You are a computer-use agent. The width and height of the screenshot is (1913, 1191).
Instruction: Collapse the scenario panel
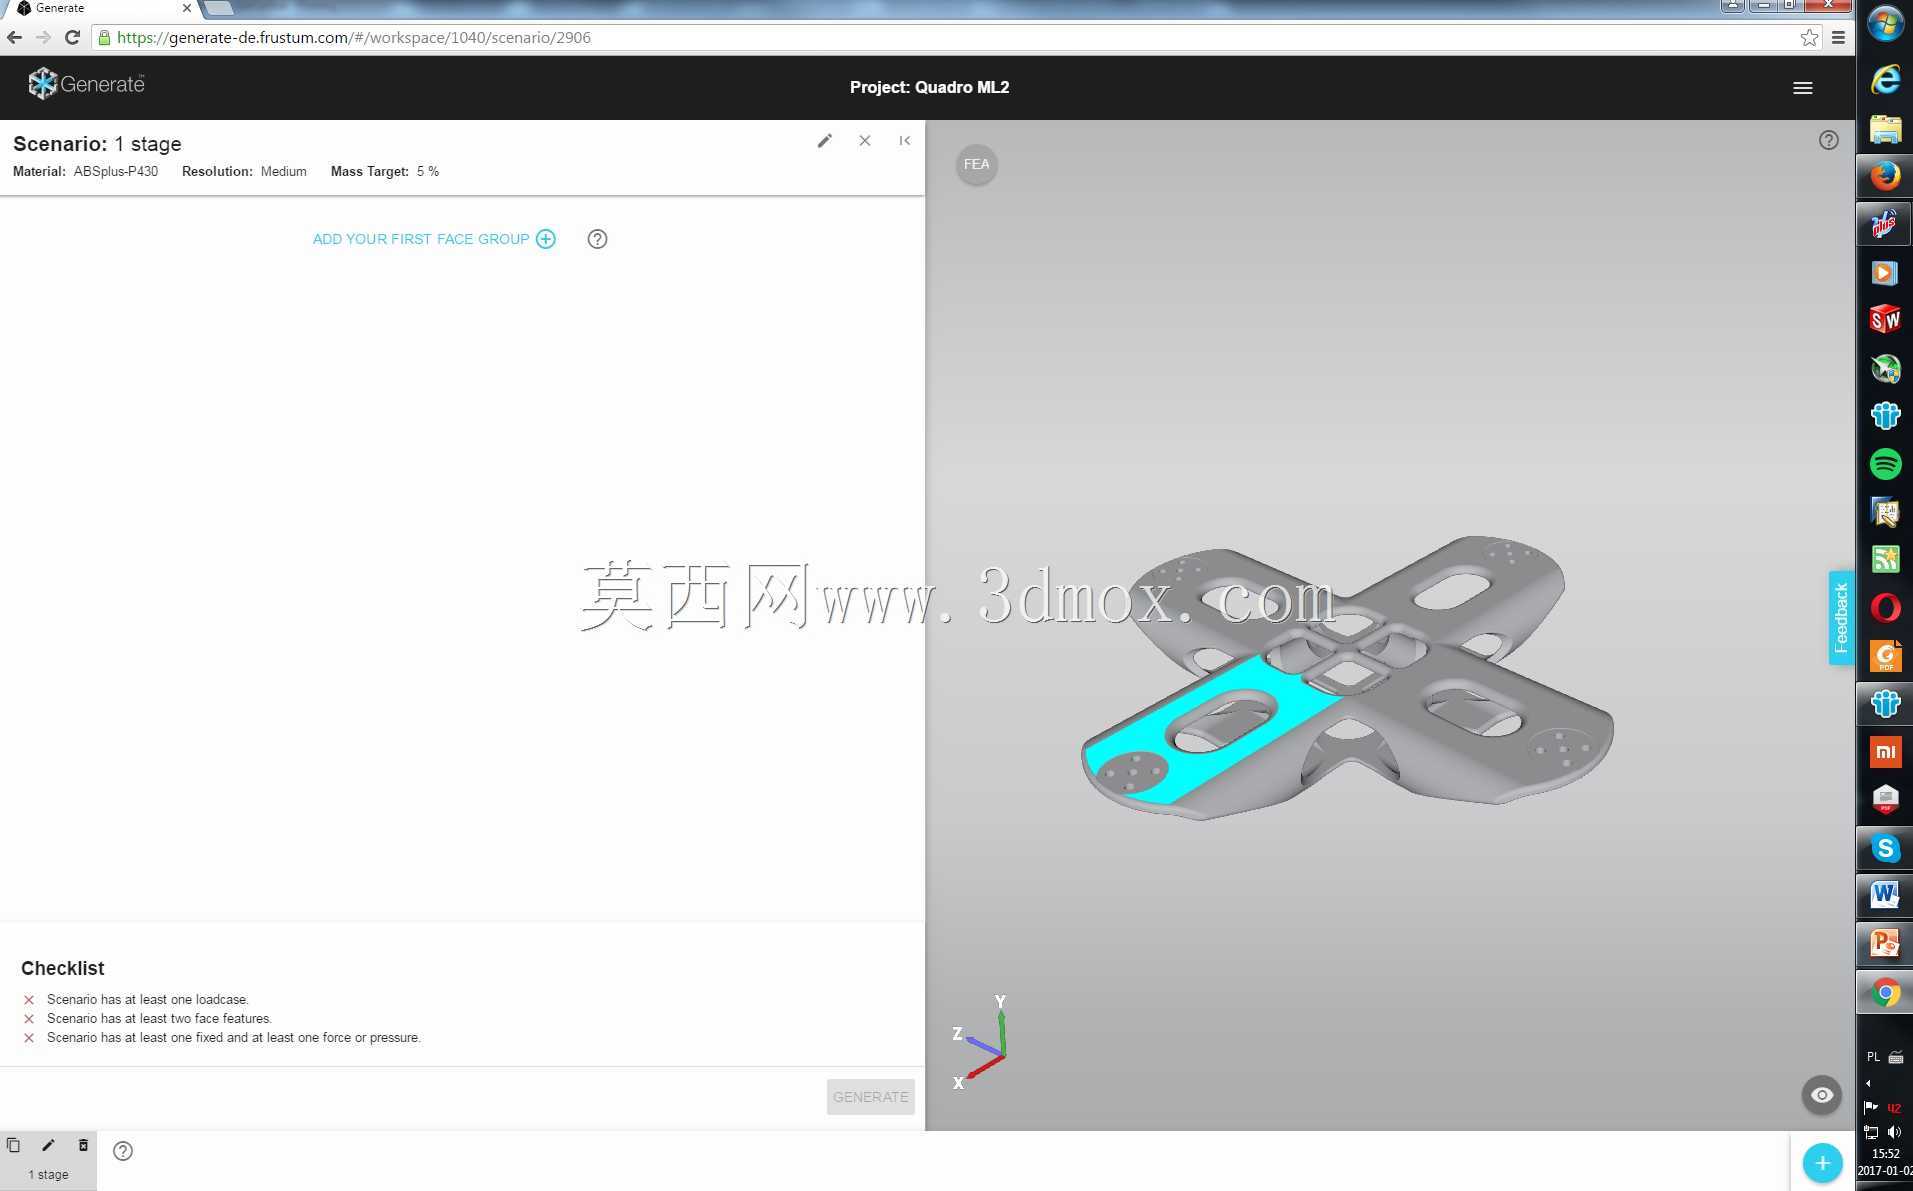pos(905,141)
